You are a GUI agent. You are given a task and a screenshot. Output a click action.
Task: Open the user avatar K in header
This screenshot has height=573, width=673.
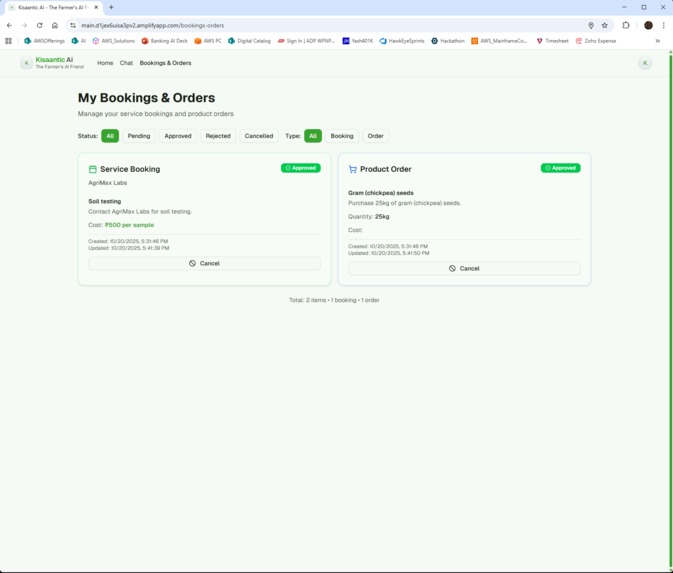(645, 63)
